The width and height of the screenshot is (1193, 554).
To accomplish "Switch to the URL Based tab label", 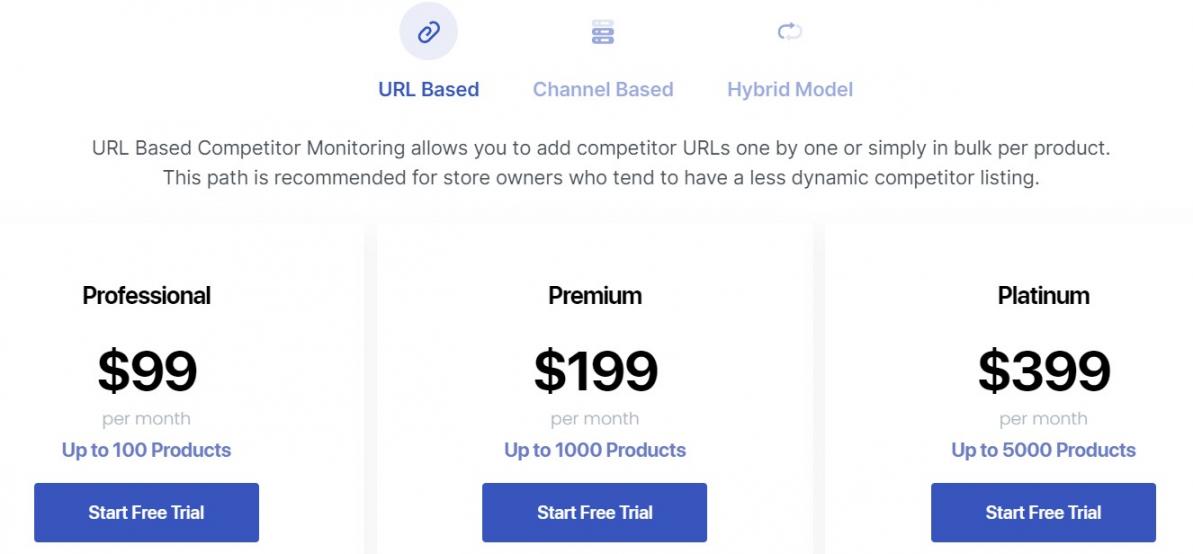I will [428, 89].
